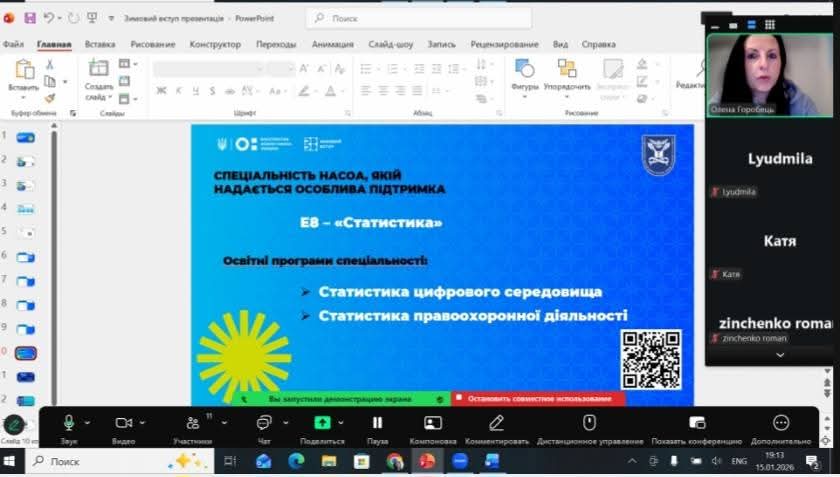The height and width of the screenshot is (477, 840).
Task: Switch to the Анимация ribbon tab
Action: point(332,44)
